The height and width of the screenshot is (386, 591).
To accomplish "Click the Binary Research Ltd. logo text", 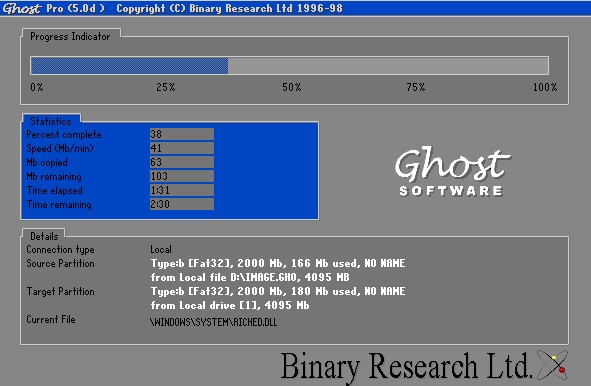I will click(406, 366).
